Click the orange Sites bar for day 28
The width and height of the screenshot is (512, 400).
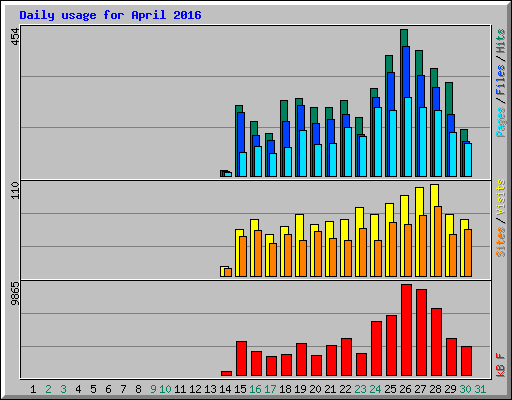point(438,241)
